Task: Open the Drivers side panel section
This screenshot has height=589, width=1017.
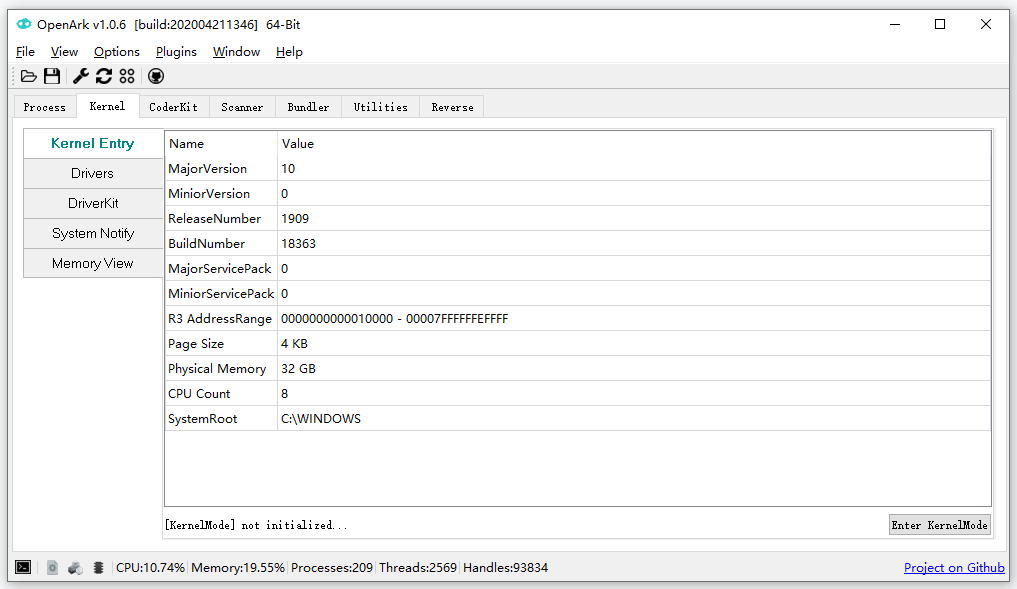Action: point(93,173)
